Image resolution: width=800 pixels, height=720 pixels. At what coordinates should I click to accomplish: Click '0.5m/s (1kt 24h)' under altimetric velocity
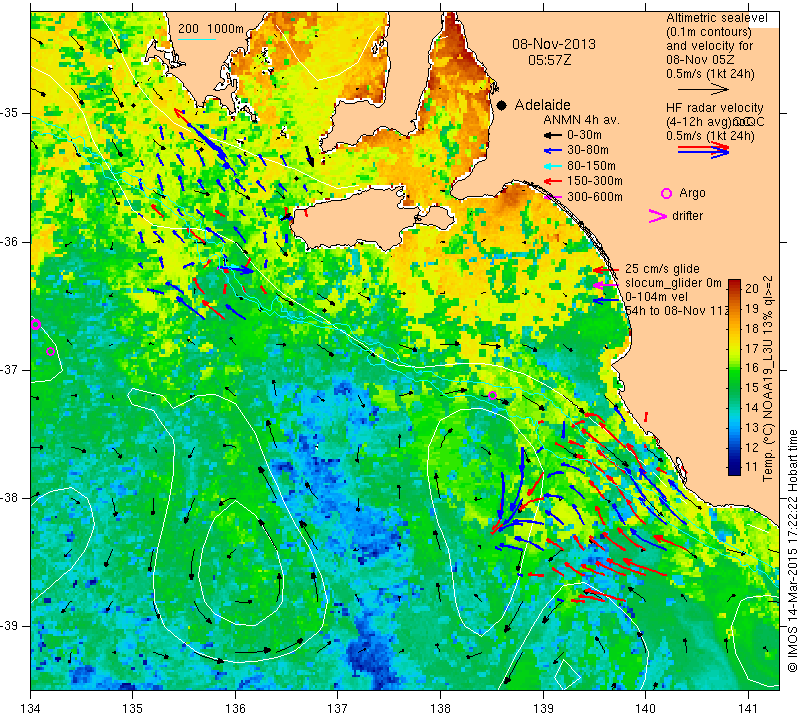710,74
